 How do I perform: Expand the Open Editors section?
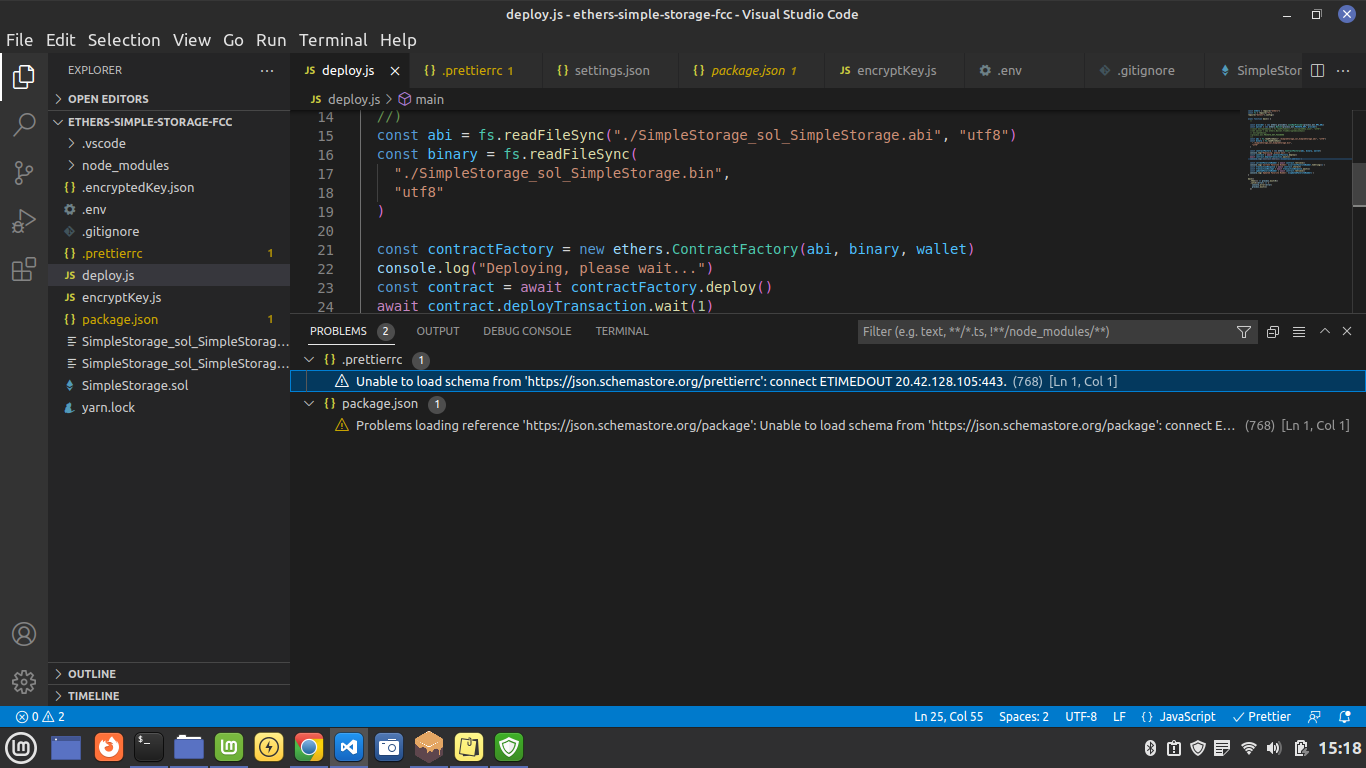[169, 99]
